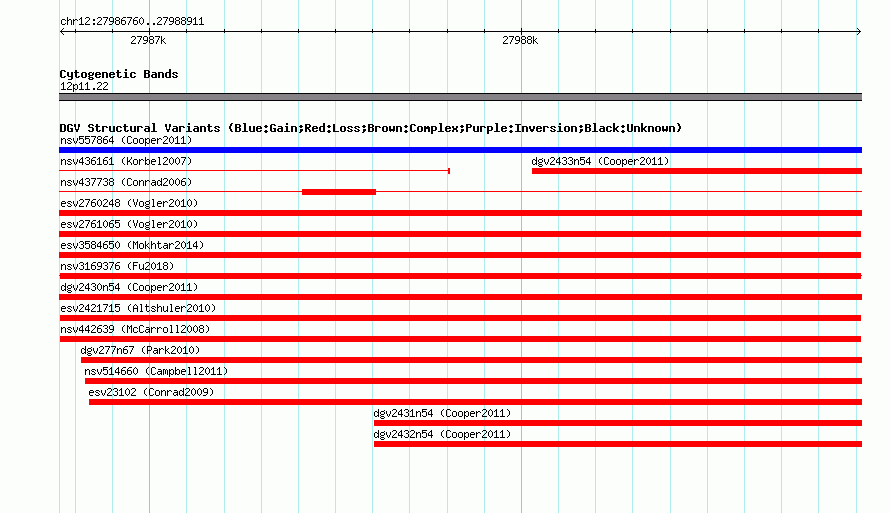Click the nsv557864 (Cooper2011) variant label
This screenshot has height=513, width=890.
[x=126, y=140]
